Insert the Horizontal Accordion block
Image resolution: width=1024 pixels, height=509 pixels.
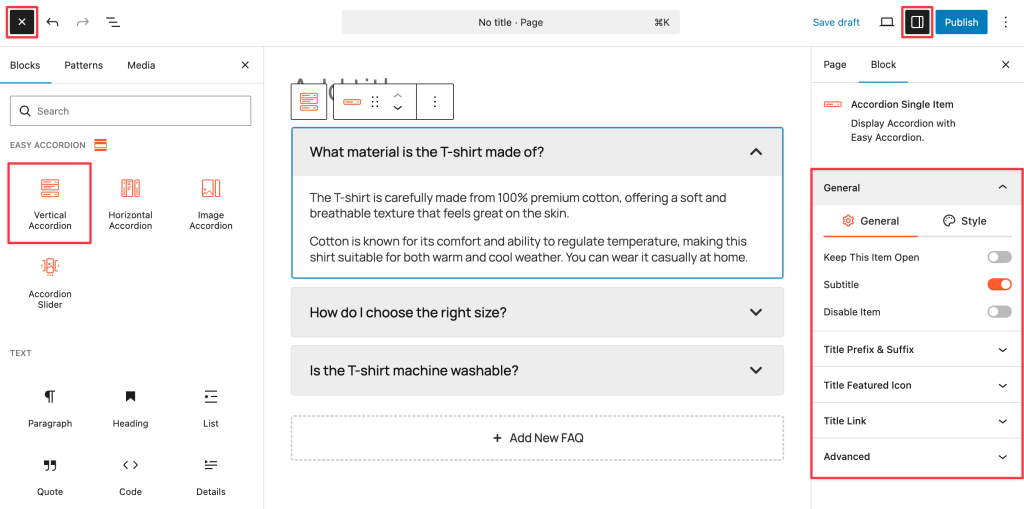(130, 203)
